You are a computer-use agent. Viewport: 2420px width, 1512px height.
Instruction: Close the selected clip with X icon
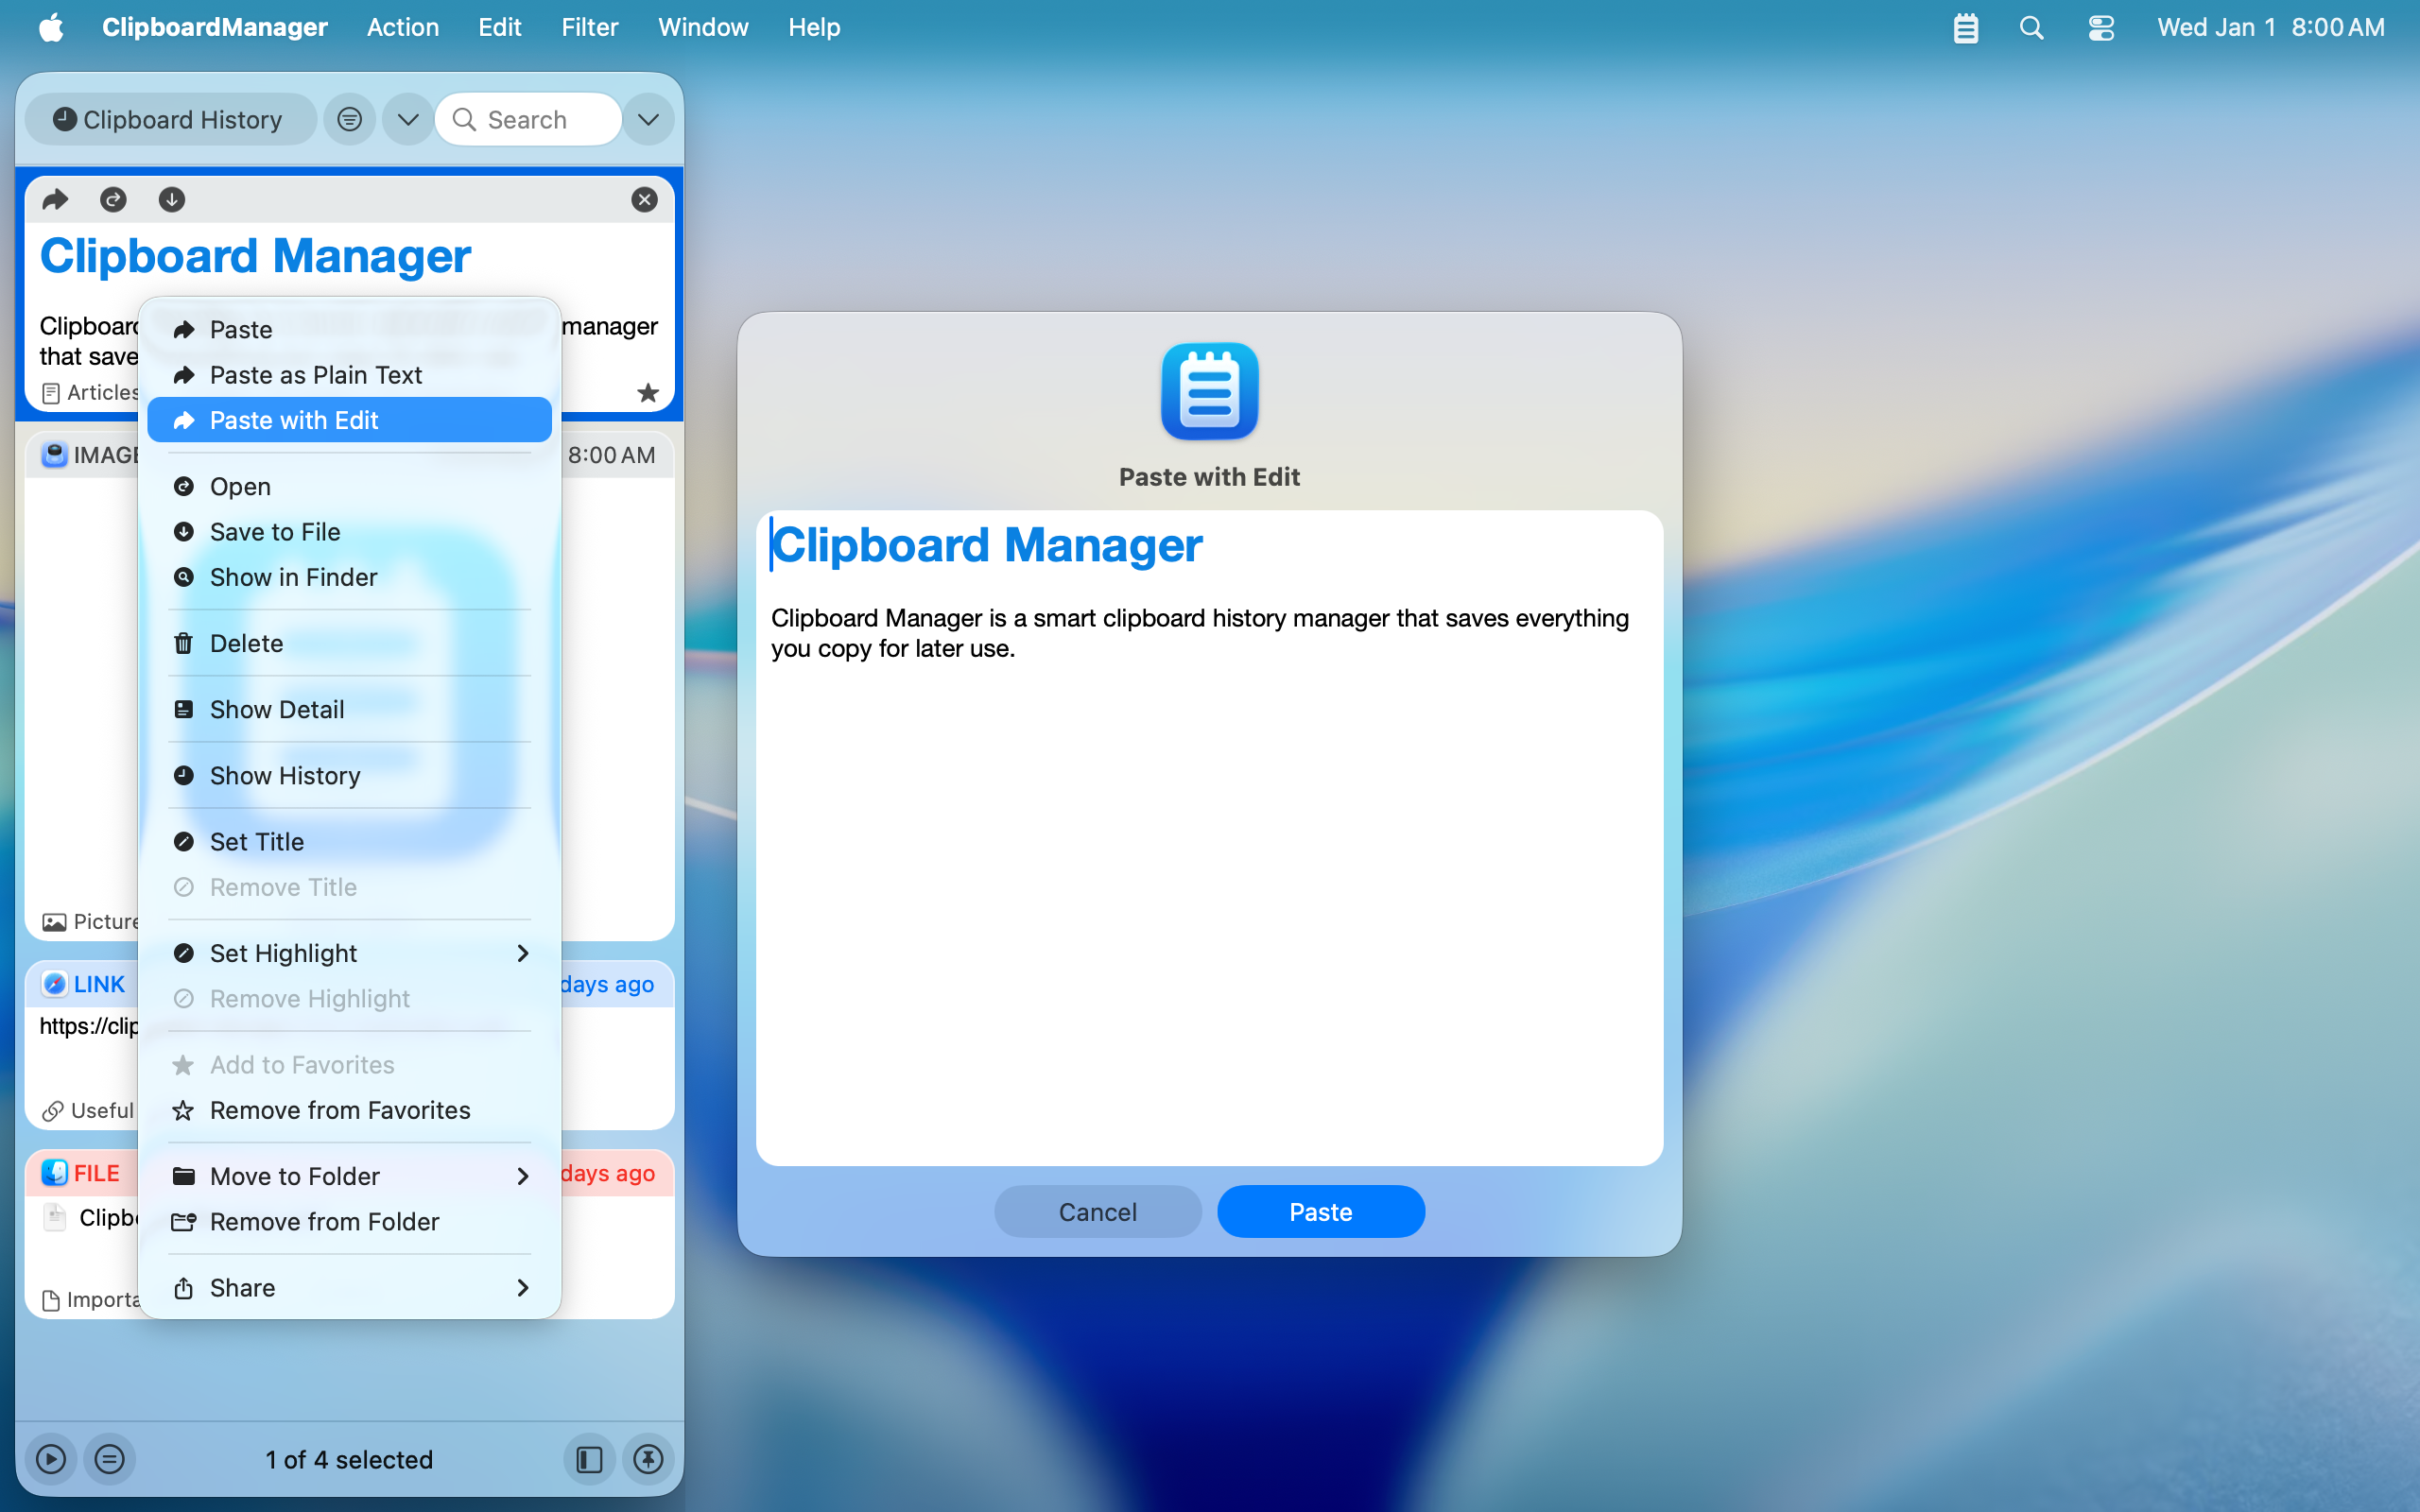pyautogui.click(x=644, y=200)
